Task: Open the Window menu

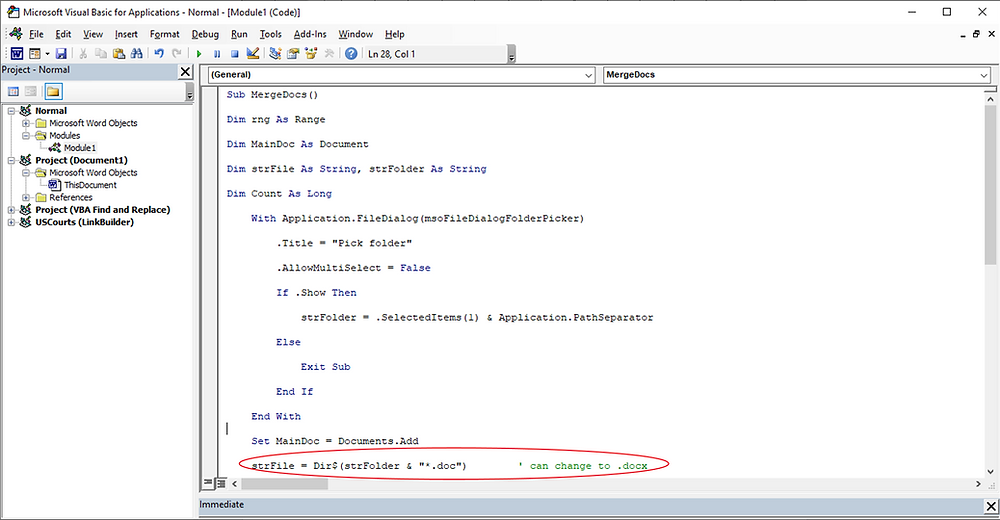Action: pyautogui.click(x=355, y=34)
